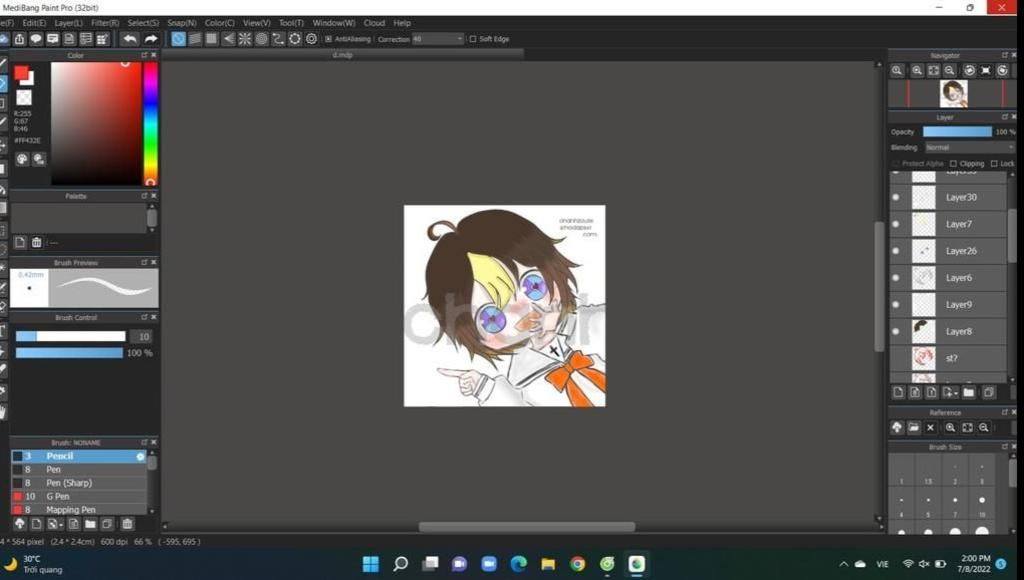Click the export/share toolbar icon
The image size is (1024, 580).
tap(20, 39)
